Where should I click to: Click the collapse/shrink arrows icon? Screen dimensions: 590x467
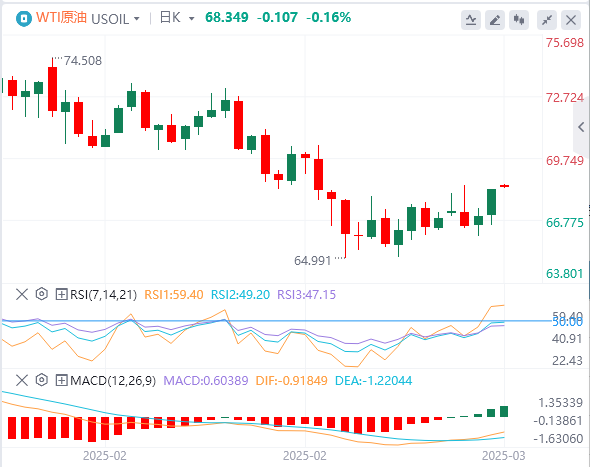pyautogui.click(x=547, y=20)
